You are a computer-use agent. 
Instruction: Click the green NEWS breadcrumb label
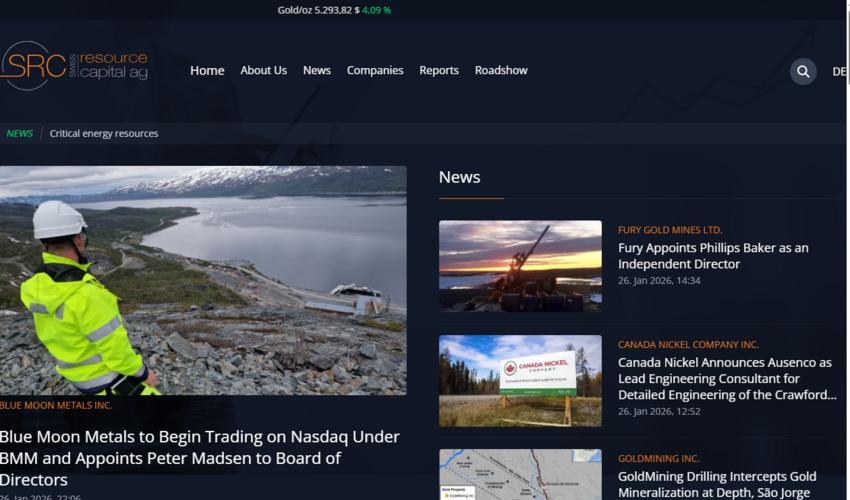[x=20, y=133]
